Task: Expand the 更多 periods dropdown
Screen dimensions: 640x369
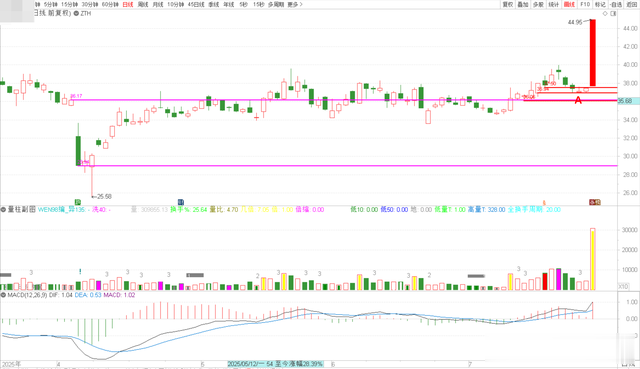Action: click(x=295, y=4)
